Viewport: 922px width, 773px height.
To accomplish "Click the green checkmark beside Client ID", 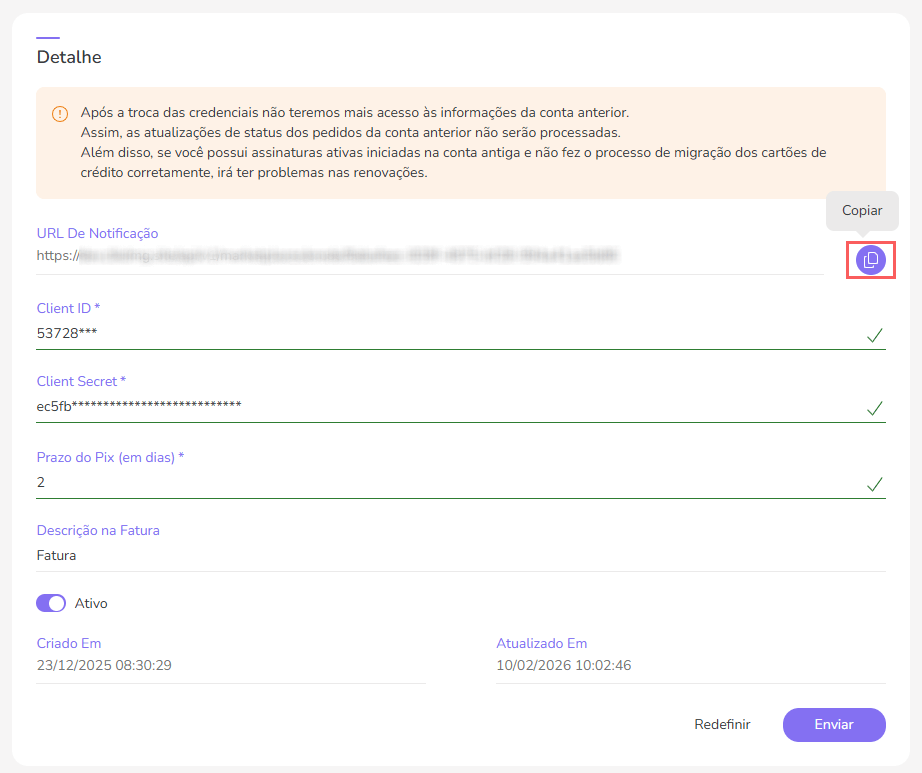I will pos(875,336).
